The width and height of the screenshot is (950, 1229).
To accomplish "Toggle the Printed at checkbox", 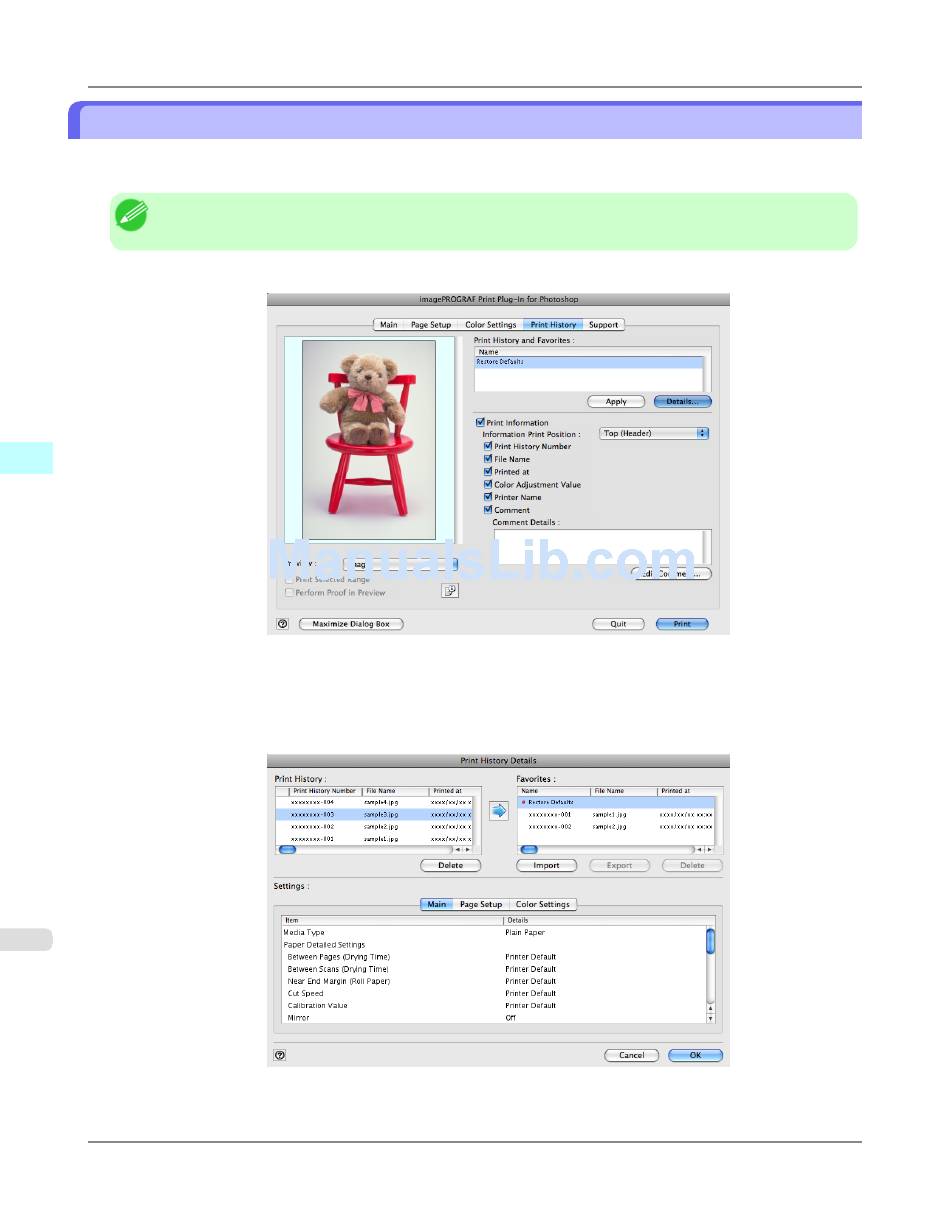I will [x=488, y=472].
